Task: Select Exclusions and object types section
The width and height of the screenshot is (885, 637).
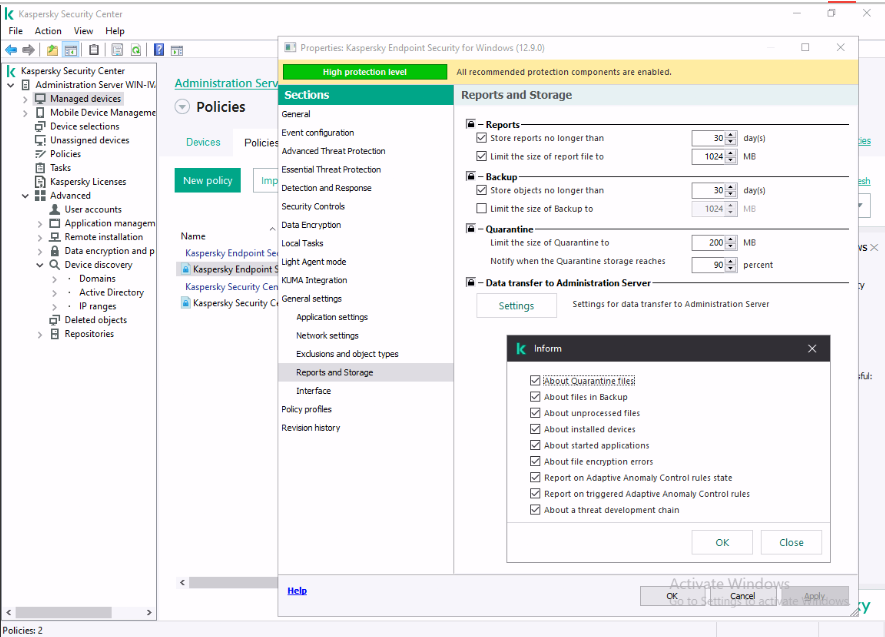Action: pos(347,354)
